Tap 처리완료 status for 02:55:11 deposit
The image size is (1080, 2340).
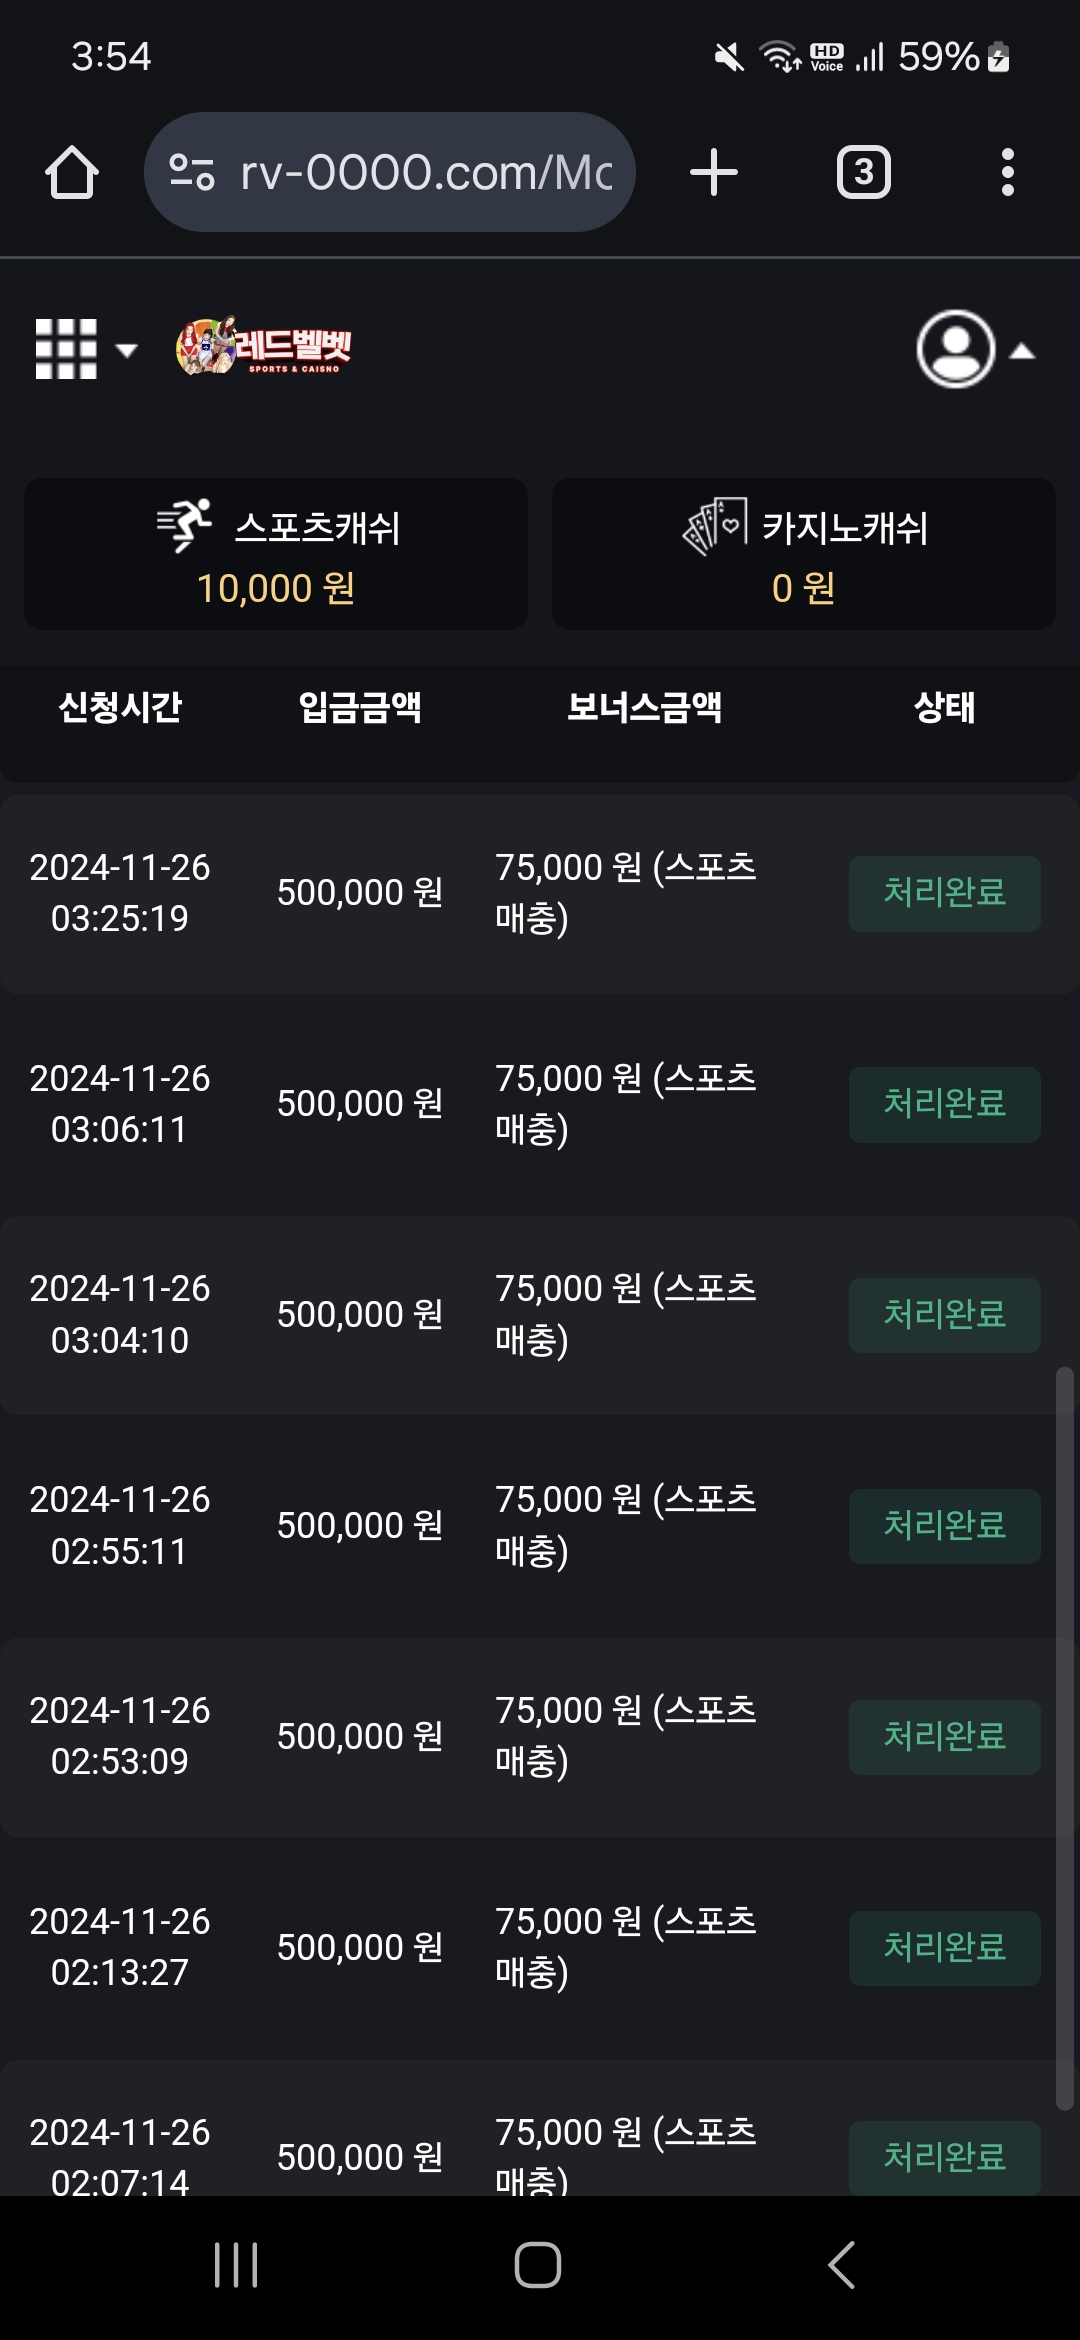coord(944,1526)
